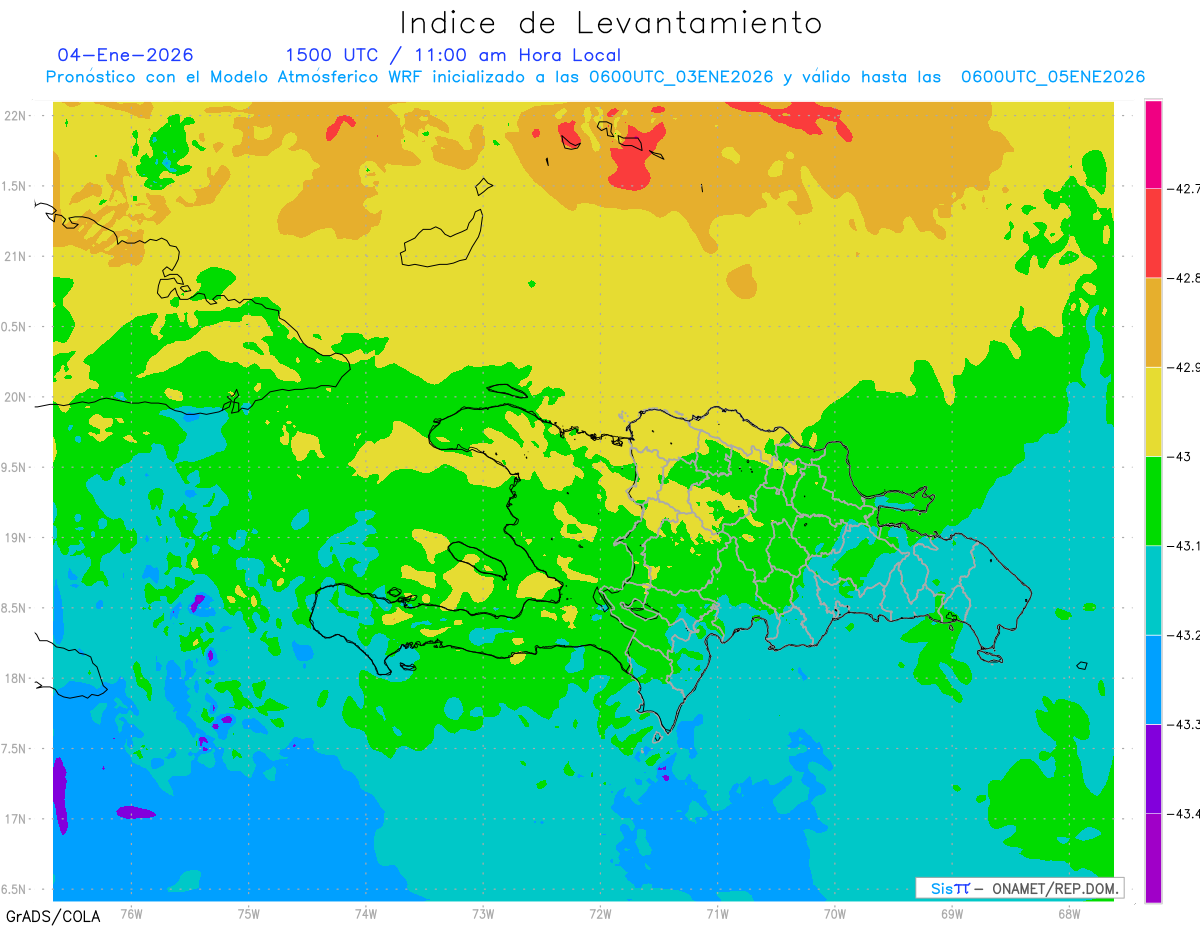The height and width of the screenshot is (927, 1200).
Task: Click the "-43.4" color bar value
Action: click(x=1184, y=813)
